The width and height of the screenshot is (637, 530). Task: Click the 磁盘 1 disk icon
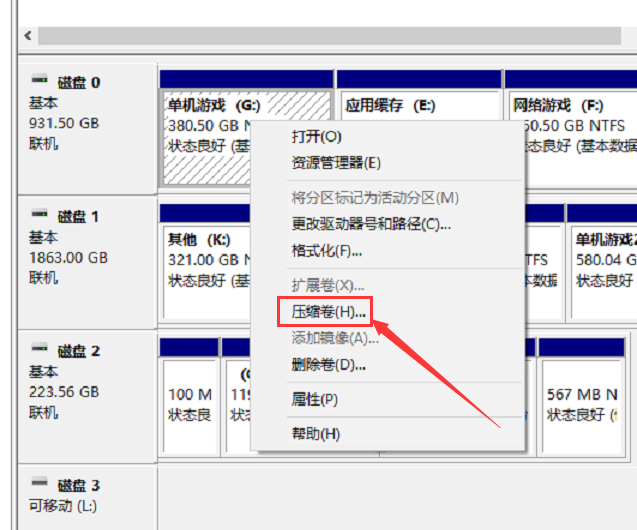[39, 214]
